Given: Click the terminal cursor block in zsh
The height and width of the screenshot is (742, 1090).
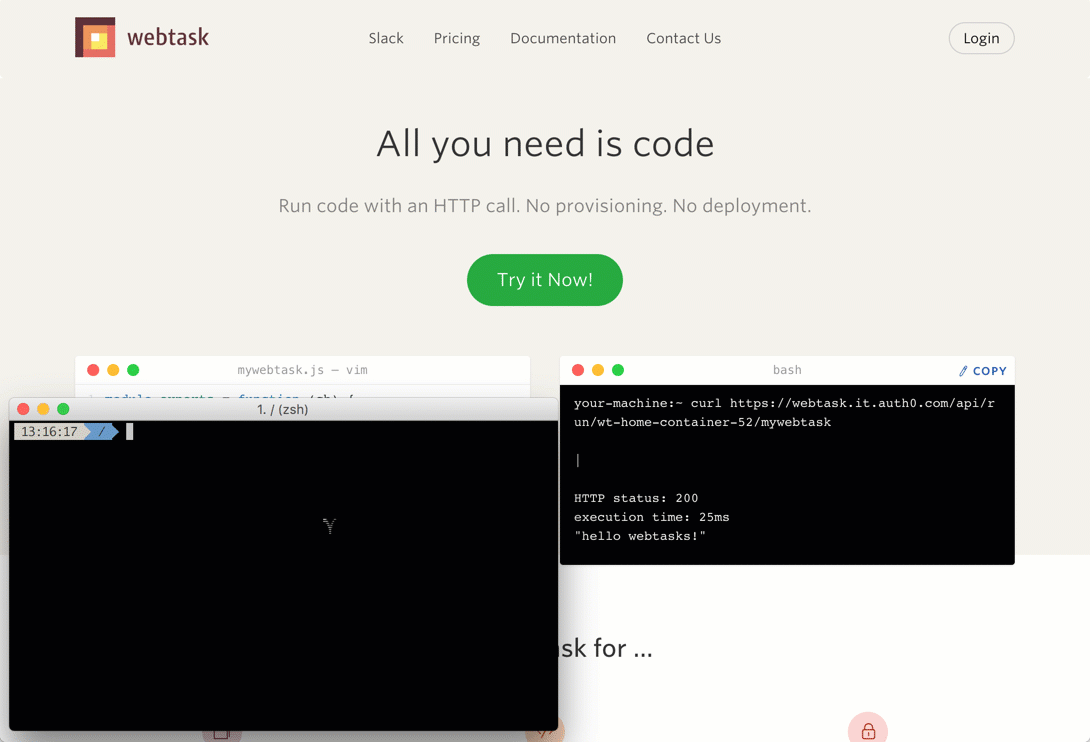Looking at the screenshot, I should (x=129, y=432).
